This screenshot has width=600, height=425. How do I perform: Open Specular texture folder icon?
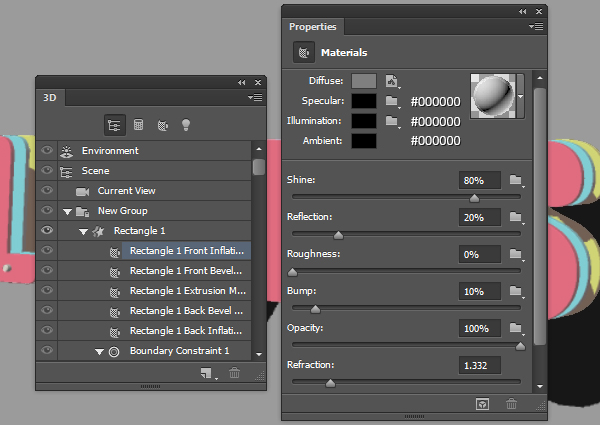tap(392, 101)
